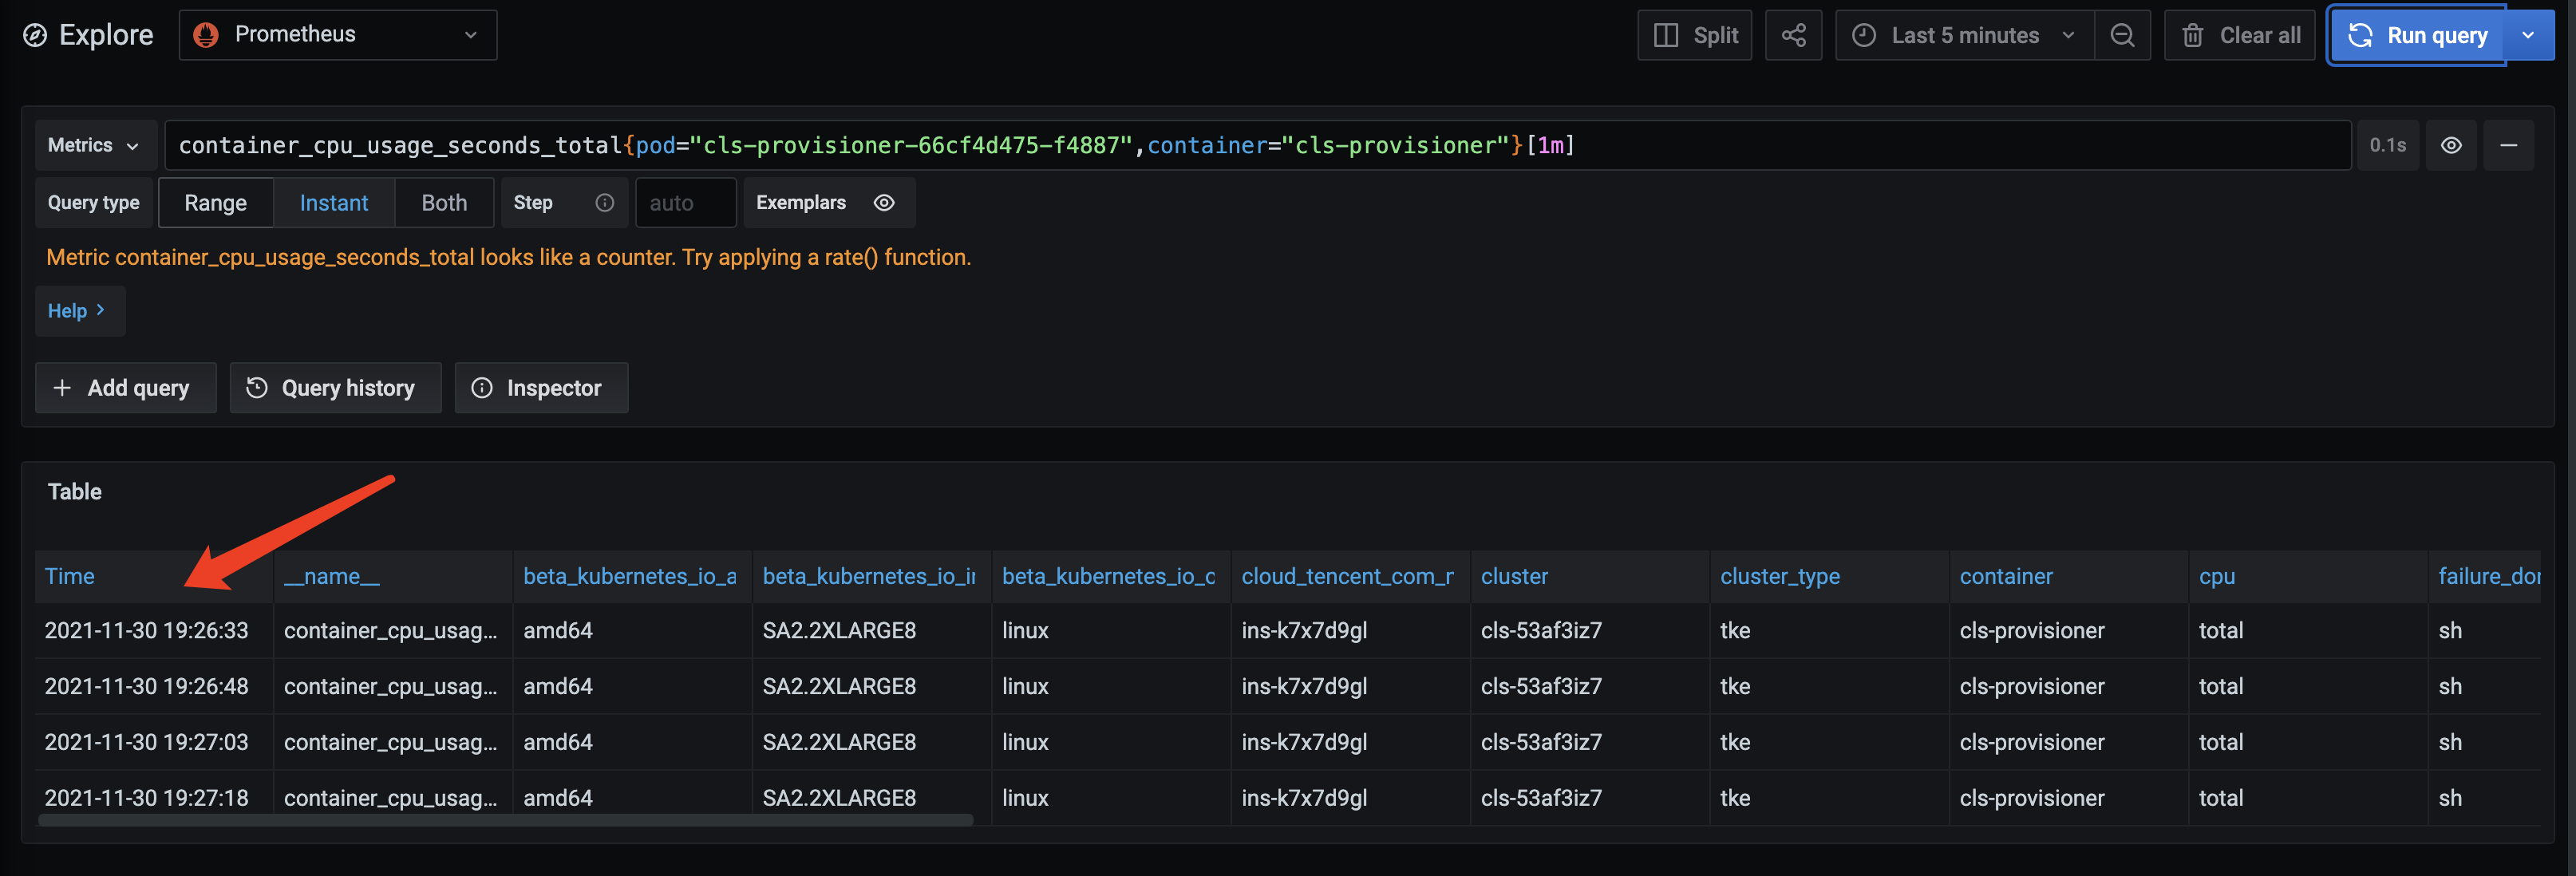2576x876 pixels.
Task: Open the Inspector
Action: (x=541, y=388)
